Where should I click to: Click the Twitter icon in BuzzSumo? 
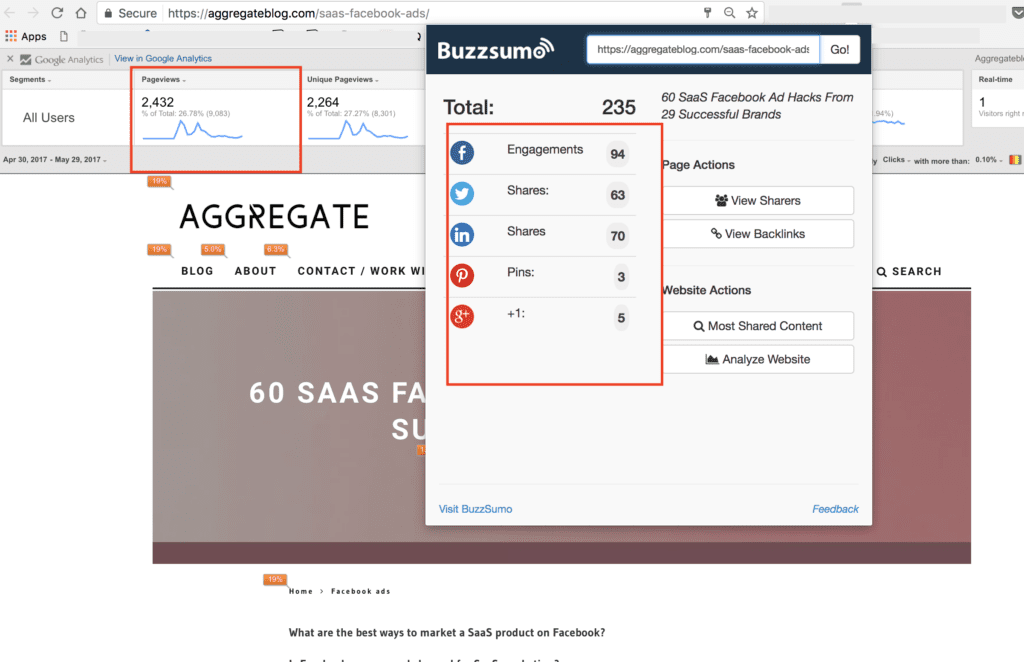pos(462,194)
